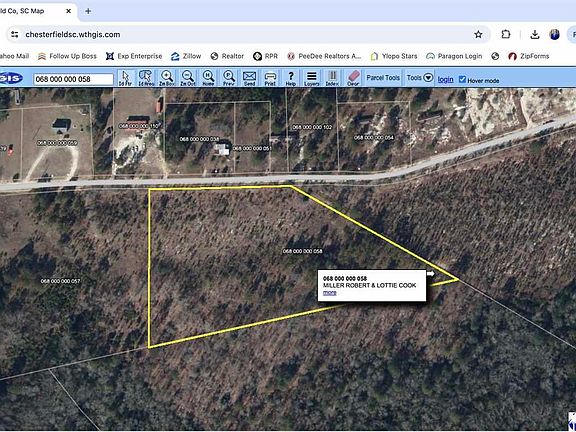
Task: Click the globe bookmark before ZipForms
Action: coord(495,56)
